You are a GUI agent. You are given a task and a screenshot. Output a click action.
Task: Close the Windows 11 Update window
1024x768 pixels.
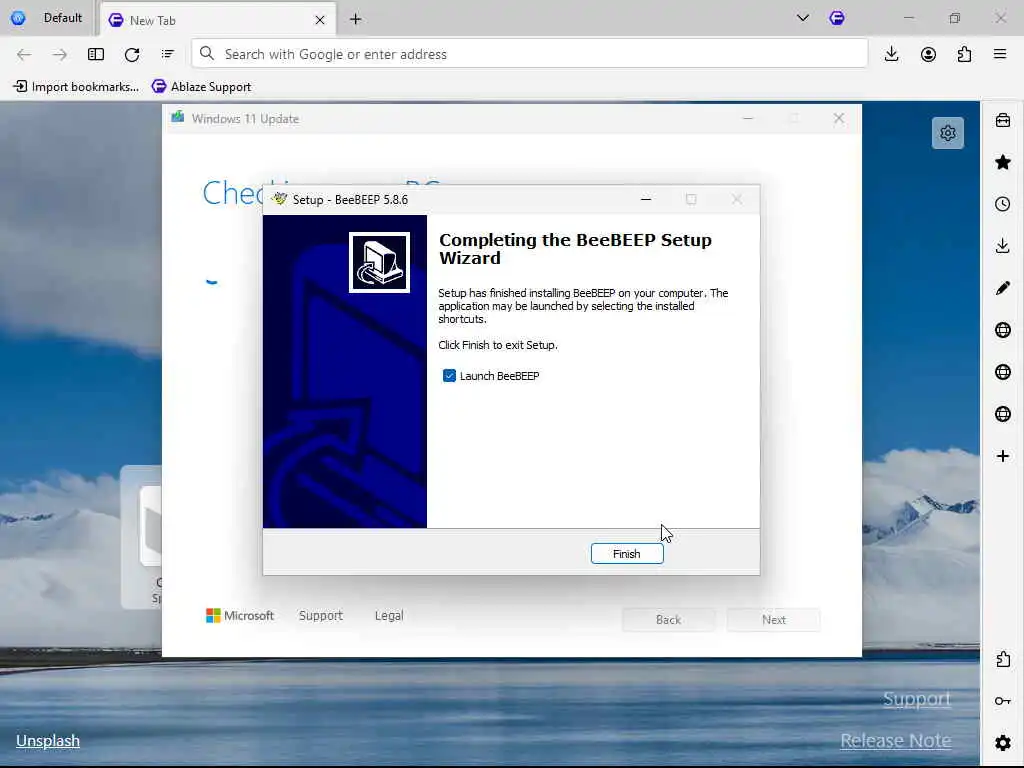point(839,118)
